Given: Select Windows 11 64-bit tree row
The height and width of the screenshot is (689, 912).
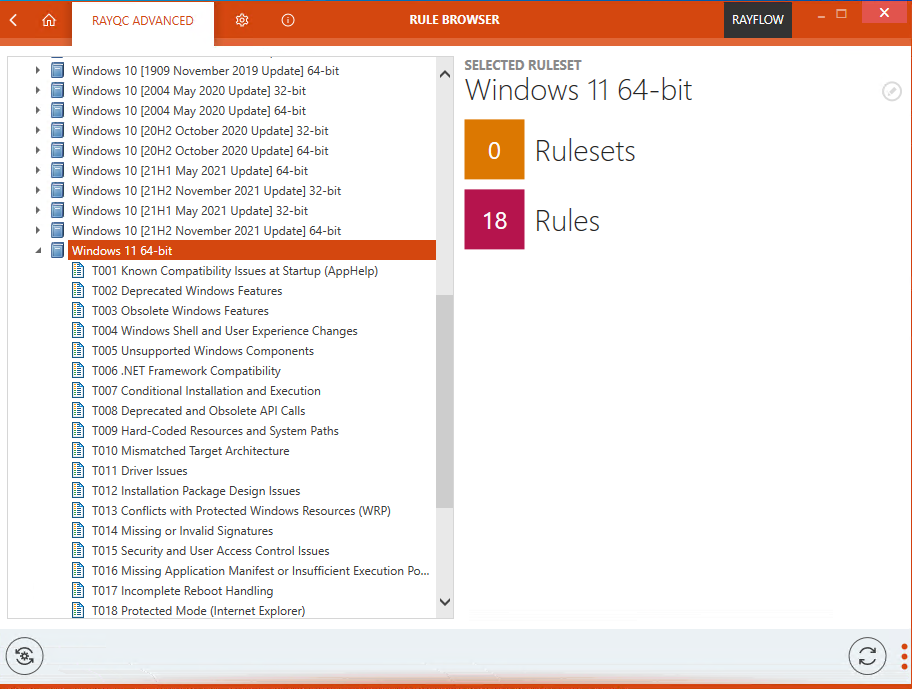Looking at the screenshot, I should coord(252,251).
